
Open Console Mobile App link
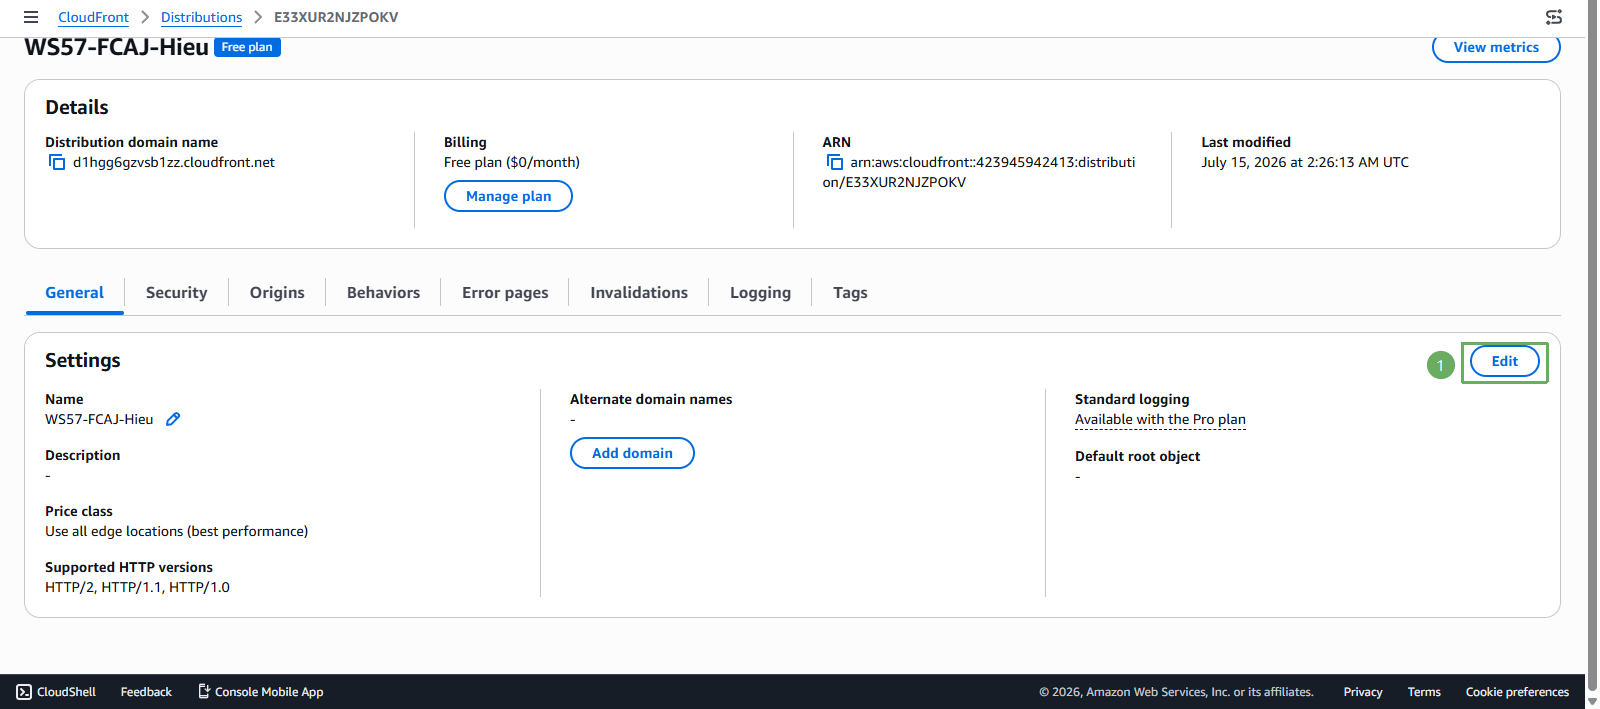tap(260, 692)
